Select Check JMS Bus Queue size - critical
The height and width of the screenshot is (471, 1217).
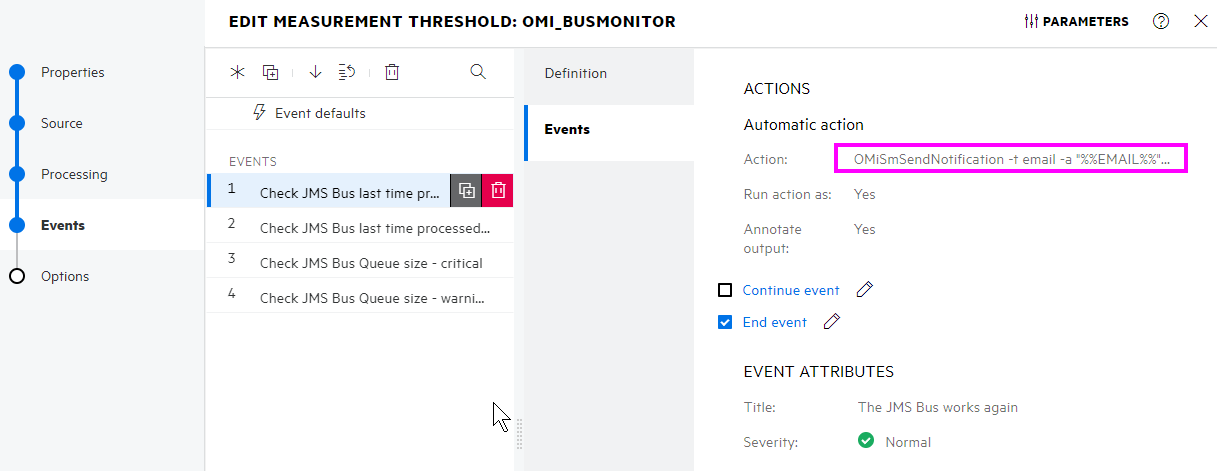(370, 263)
